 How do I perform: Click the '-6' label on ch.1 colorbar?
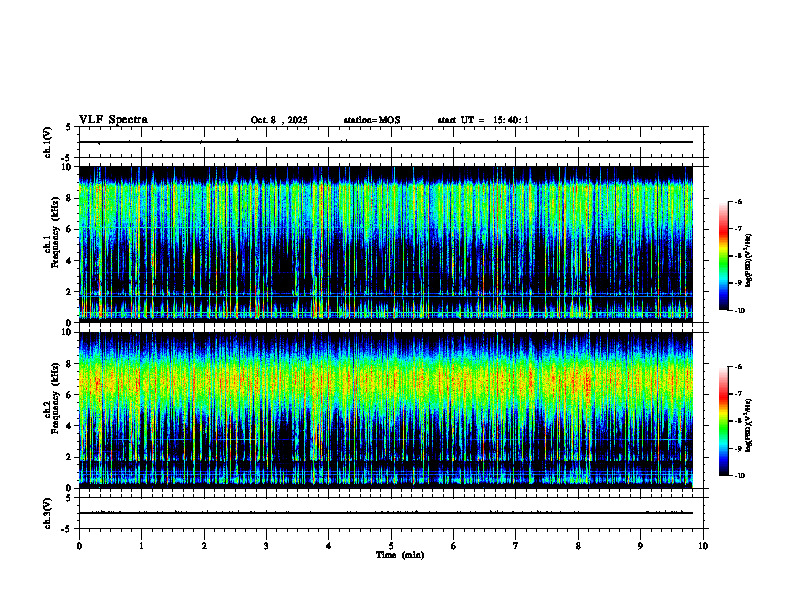coord(738,201)
